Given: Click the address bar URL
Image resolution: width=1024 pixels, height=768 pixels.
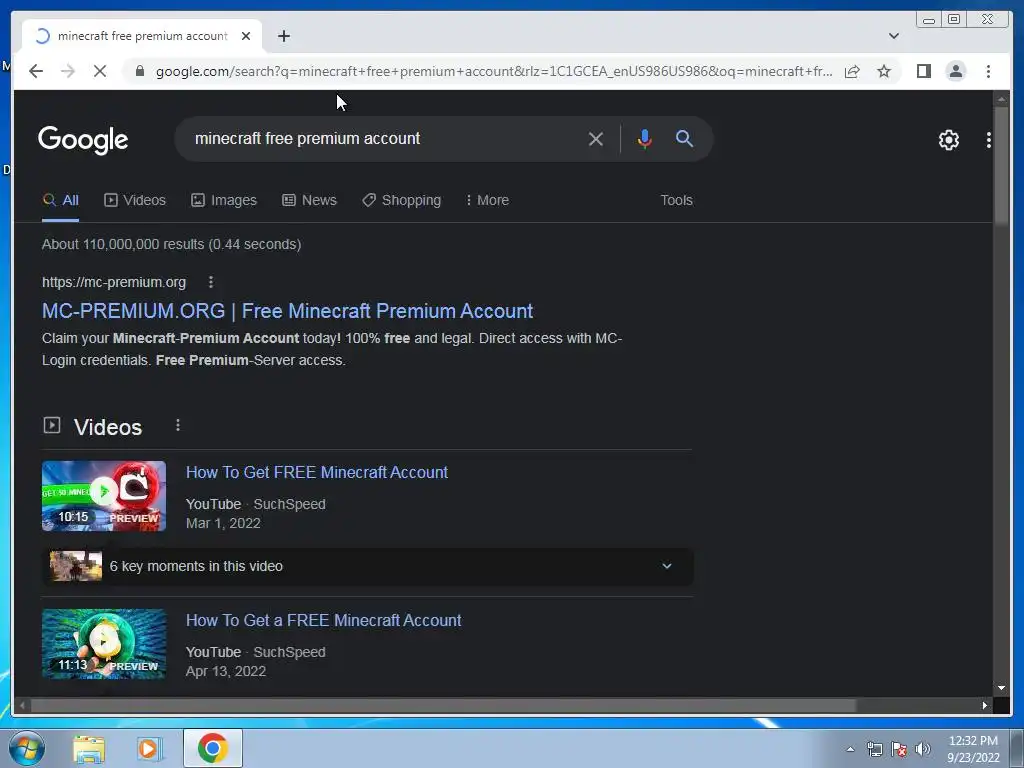Looking at the screenshot, I should coord(494,71).
